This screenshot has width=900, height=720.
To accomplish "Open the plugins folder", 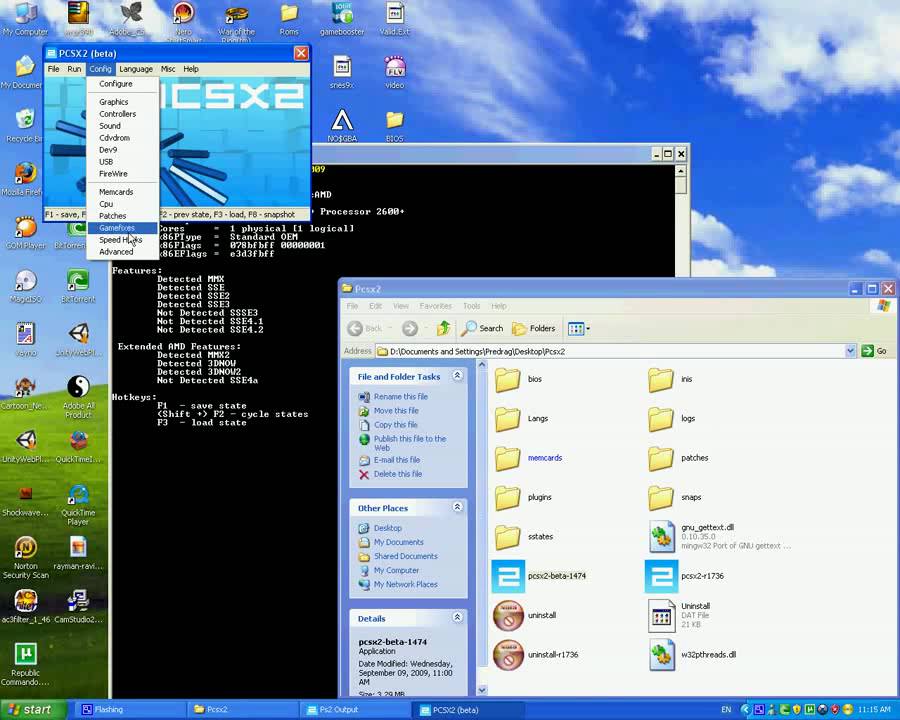I will click(507, 497).
